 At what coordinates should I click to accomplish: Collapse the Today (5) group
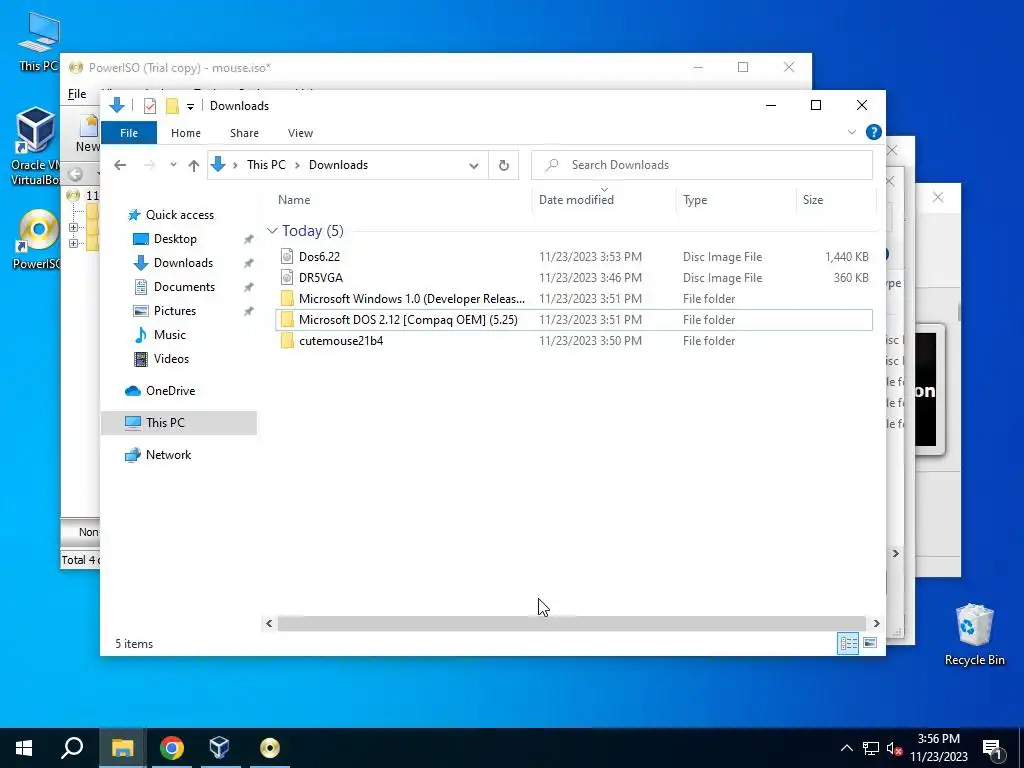(272, 231)
